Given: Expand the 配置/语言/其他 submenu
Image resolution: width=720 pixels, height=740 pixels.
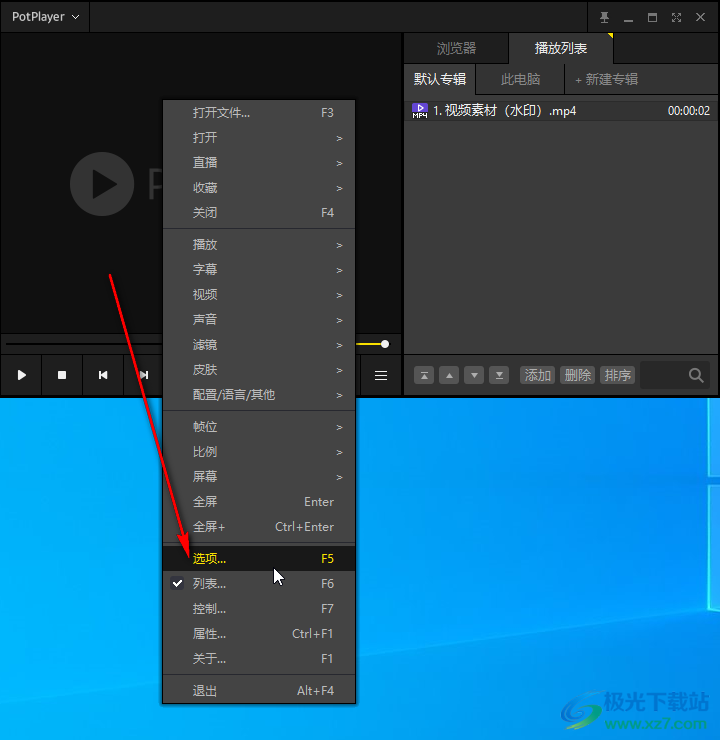Looking at the screenshot, I should [x=259, y=395].
